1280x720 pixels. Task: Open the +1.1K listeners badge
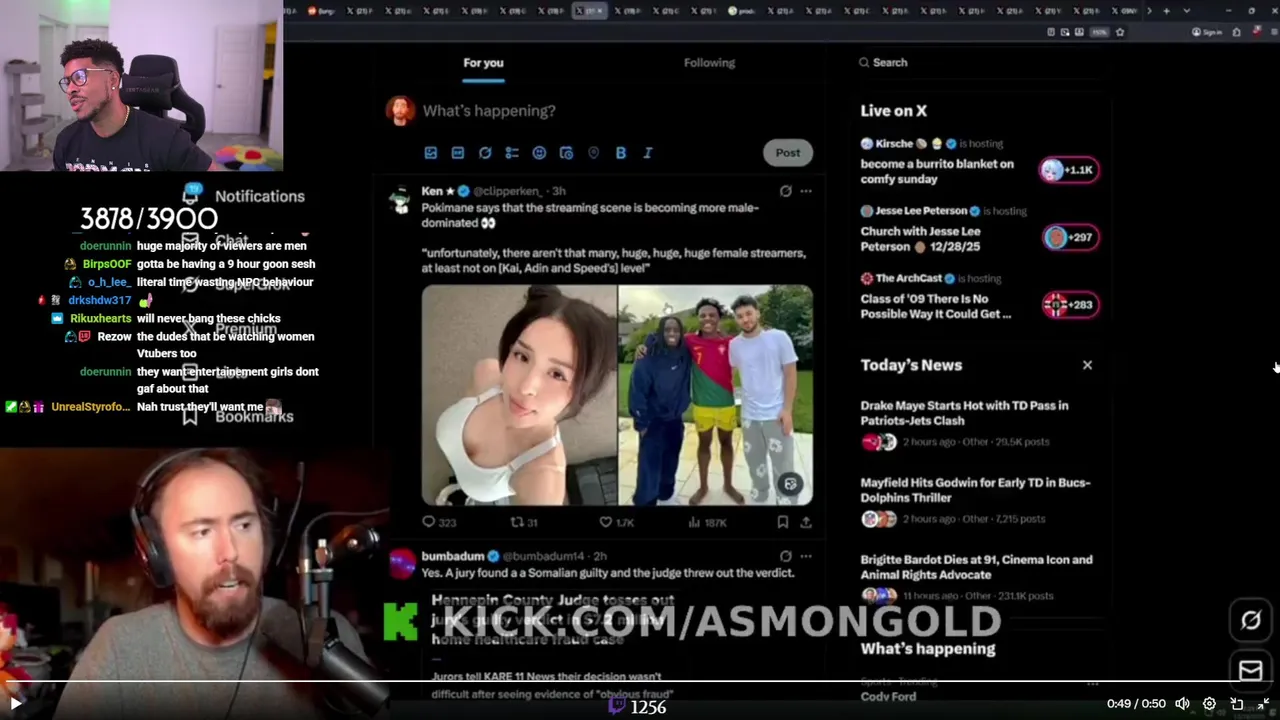1069,170
